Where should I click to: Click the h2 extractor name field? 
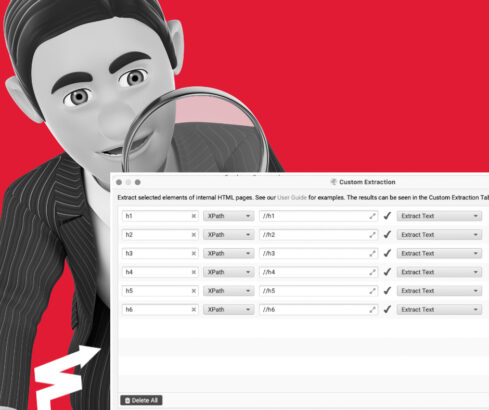point(160,235)
